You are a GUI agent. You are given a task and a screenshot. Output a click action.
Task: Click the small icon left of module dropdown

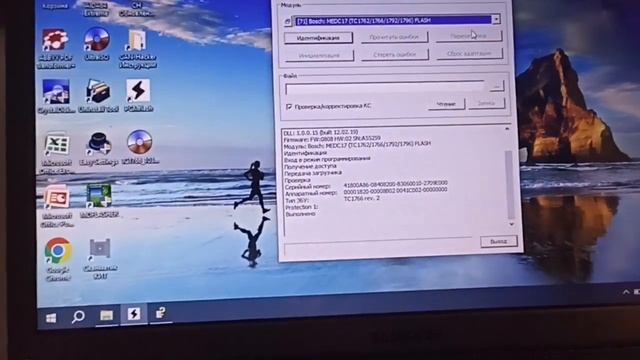[x=287, y=21]
